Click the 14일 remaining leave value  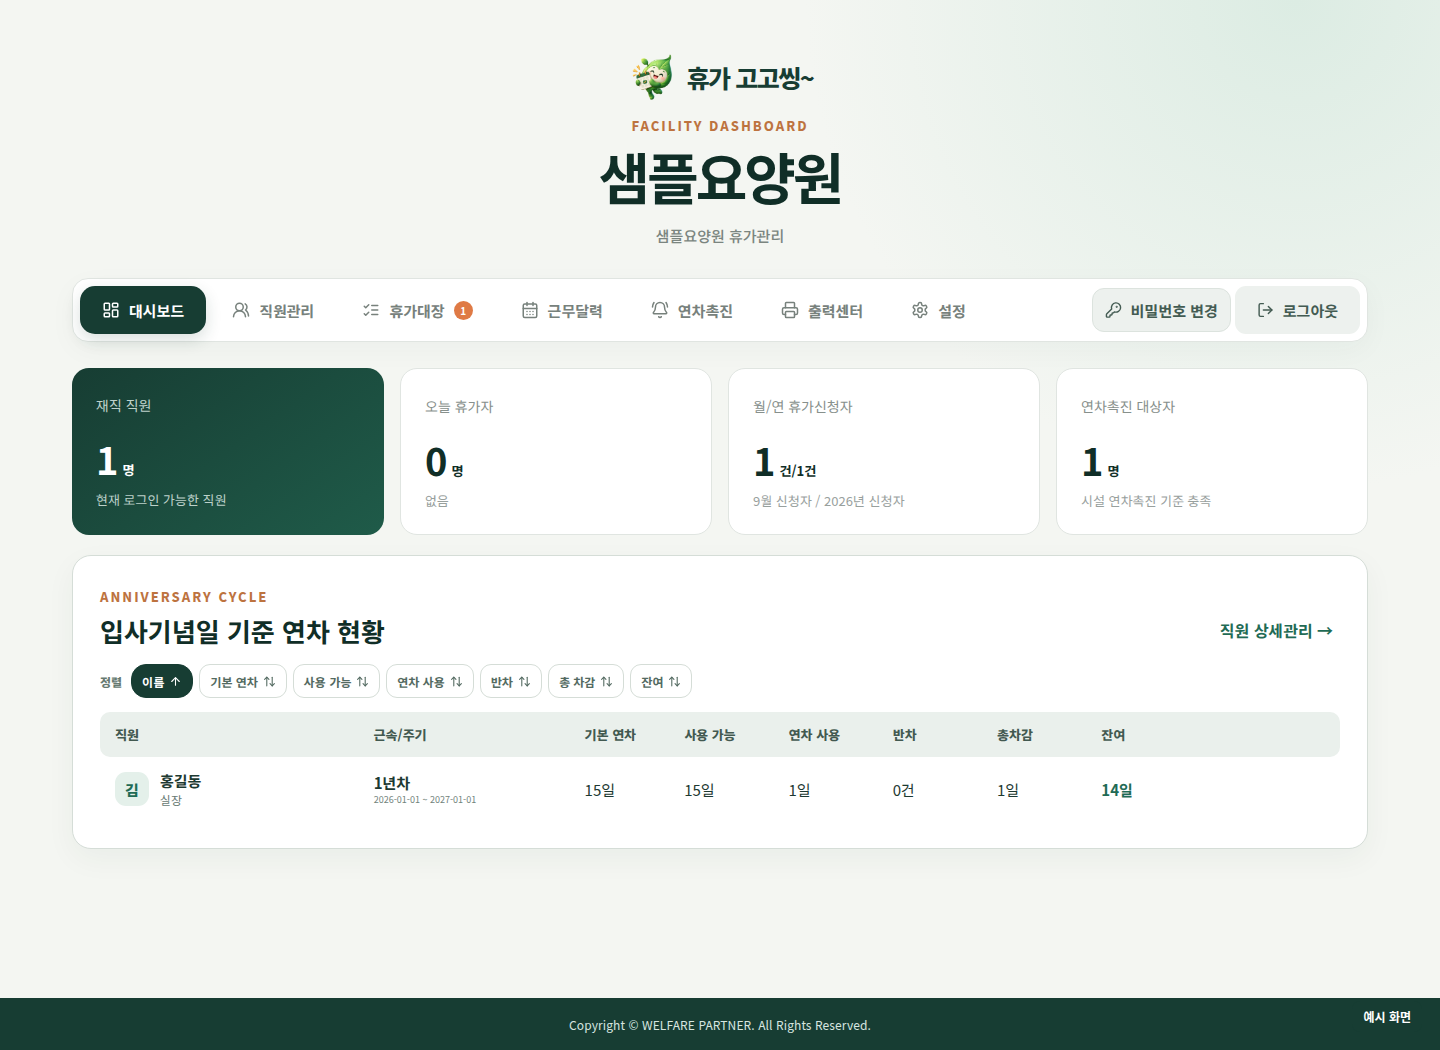1117,790
